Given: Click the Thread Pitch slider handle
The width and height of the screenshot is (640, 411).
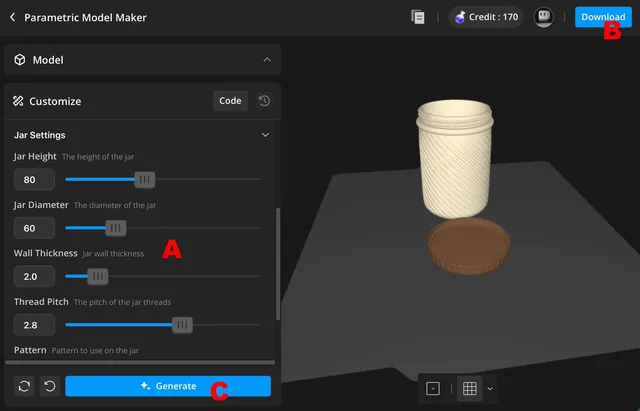Looking at the screenshot, I should tap(181, 325).
